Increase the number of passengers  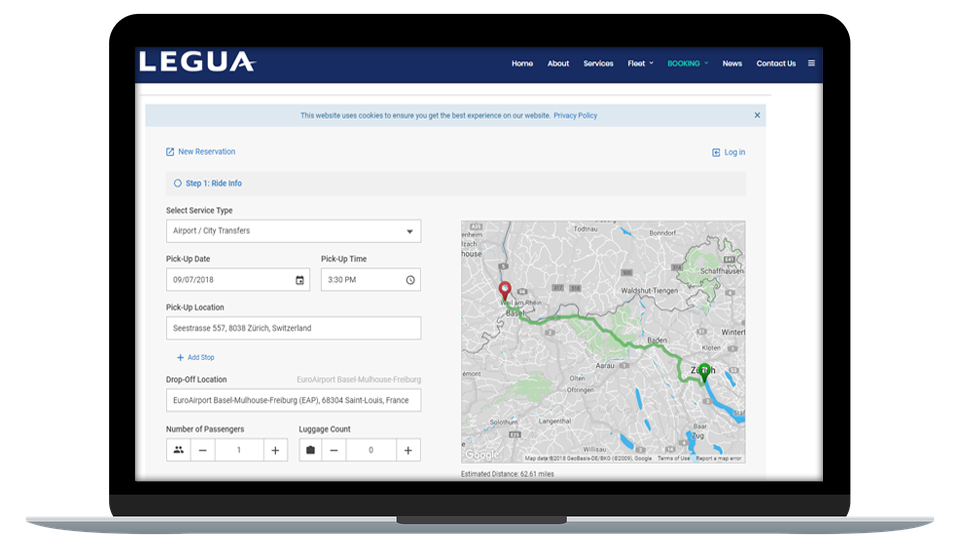276,450
